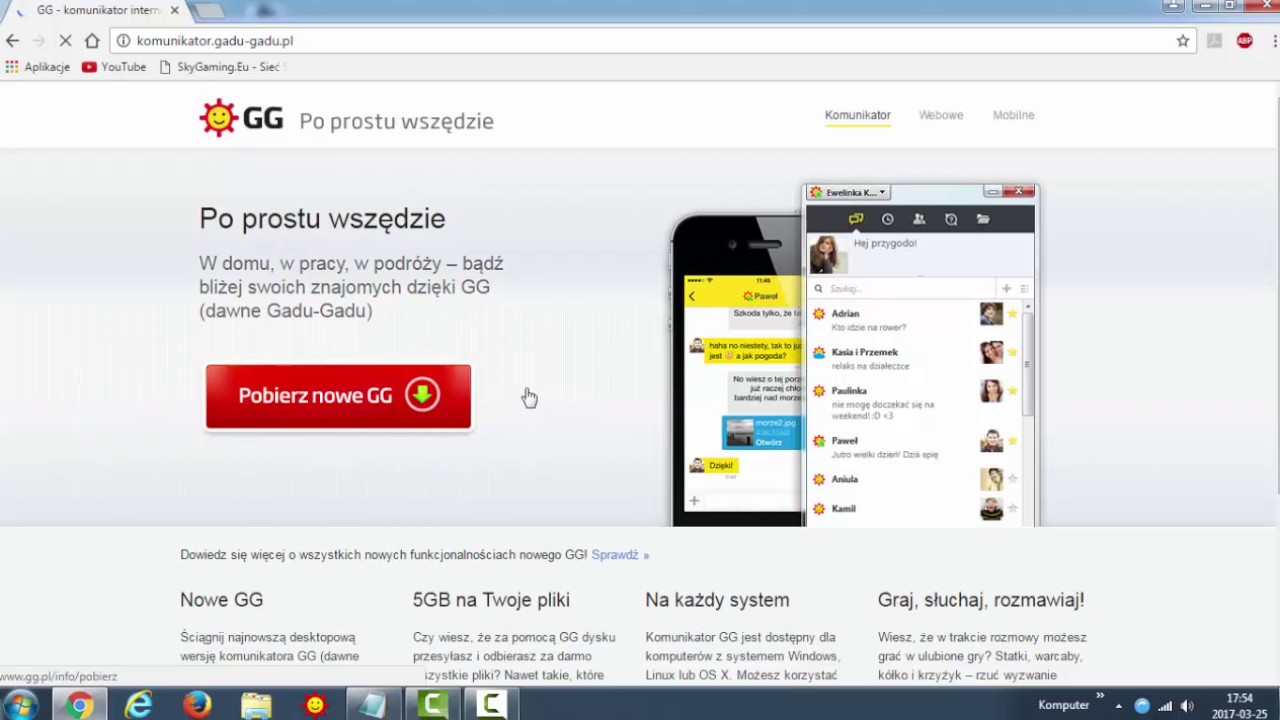1280x720 pixels.
Task: Click the Na każdy system heading
Action: tap(717, 600)
